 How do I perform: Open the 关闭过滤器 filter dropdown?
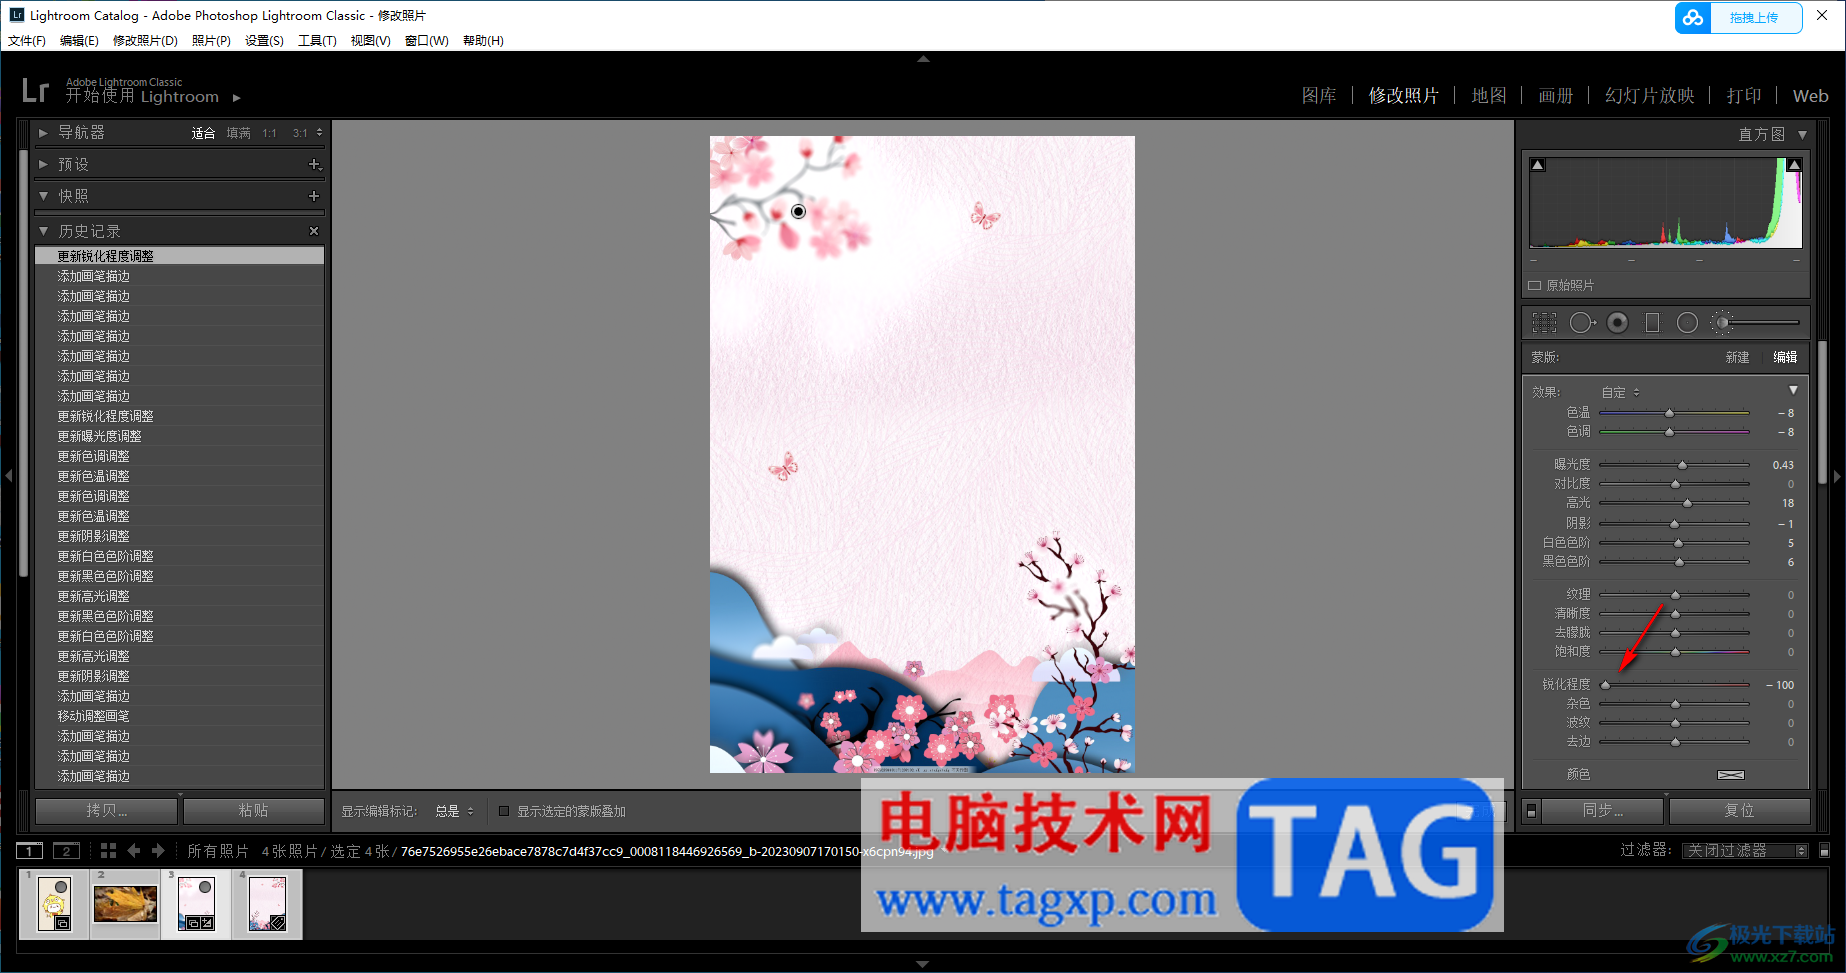click(1745, 851)
